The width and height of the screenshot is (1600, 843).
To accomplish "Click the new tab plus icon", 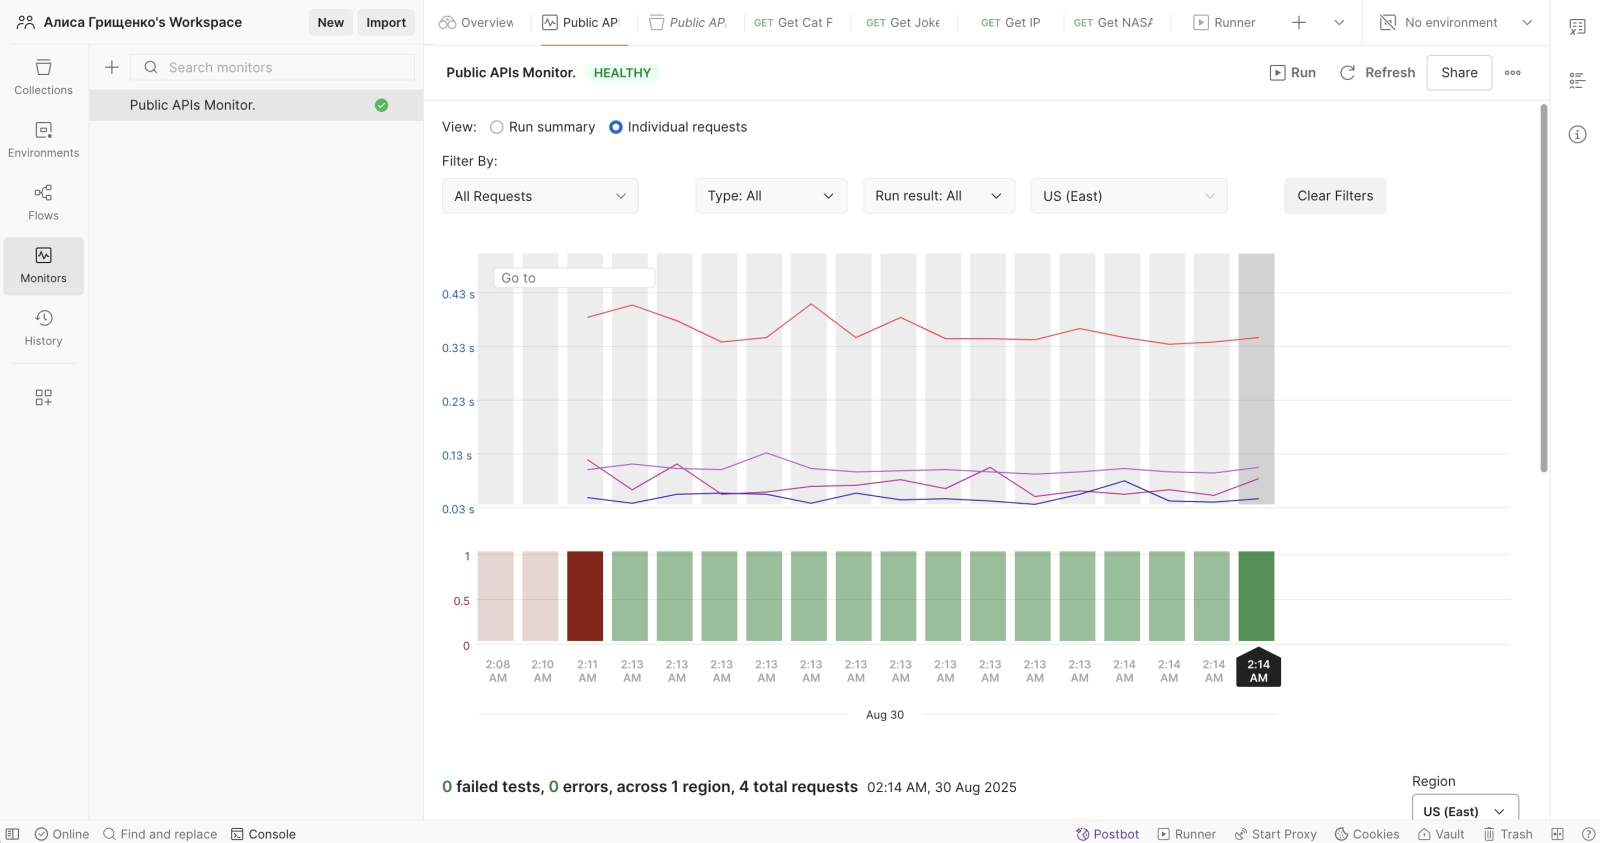I will coord(1299,22).
